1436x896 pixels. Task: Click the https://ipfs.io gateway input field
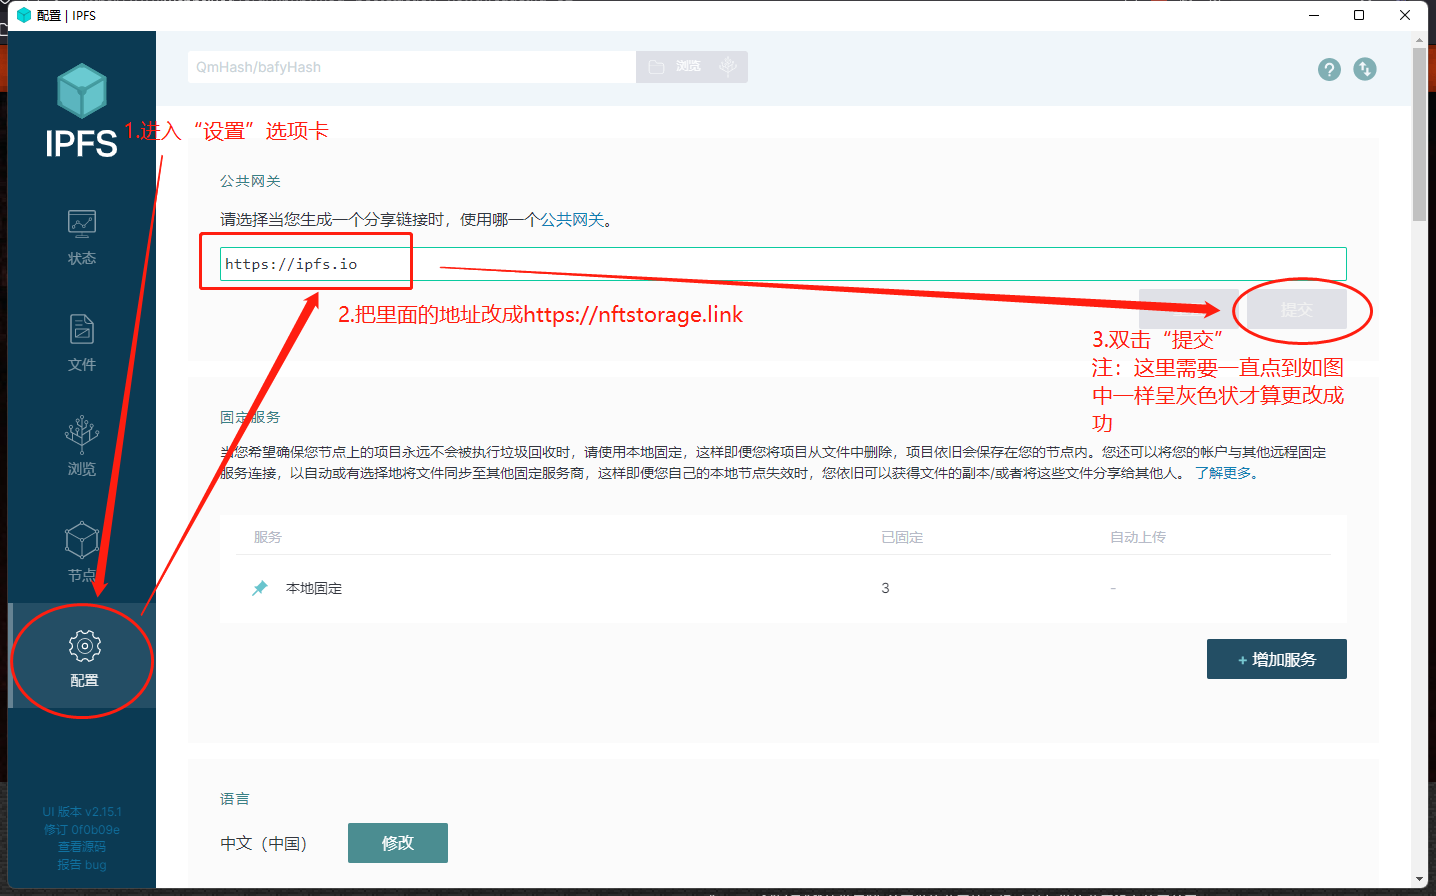783,264
